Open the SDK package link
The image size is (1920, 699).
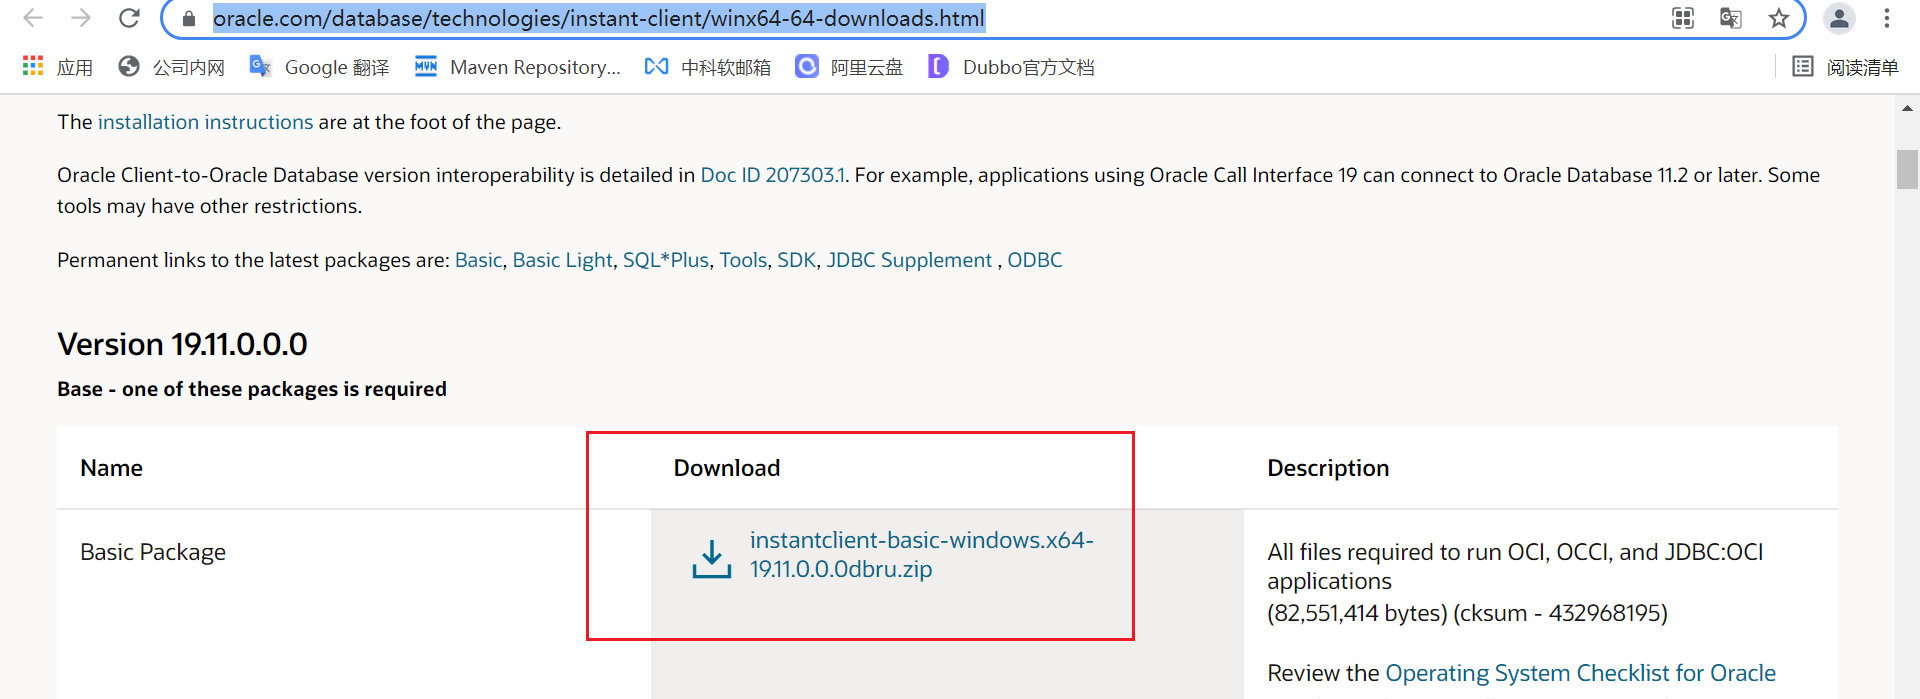click(796, 260)
